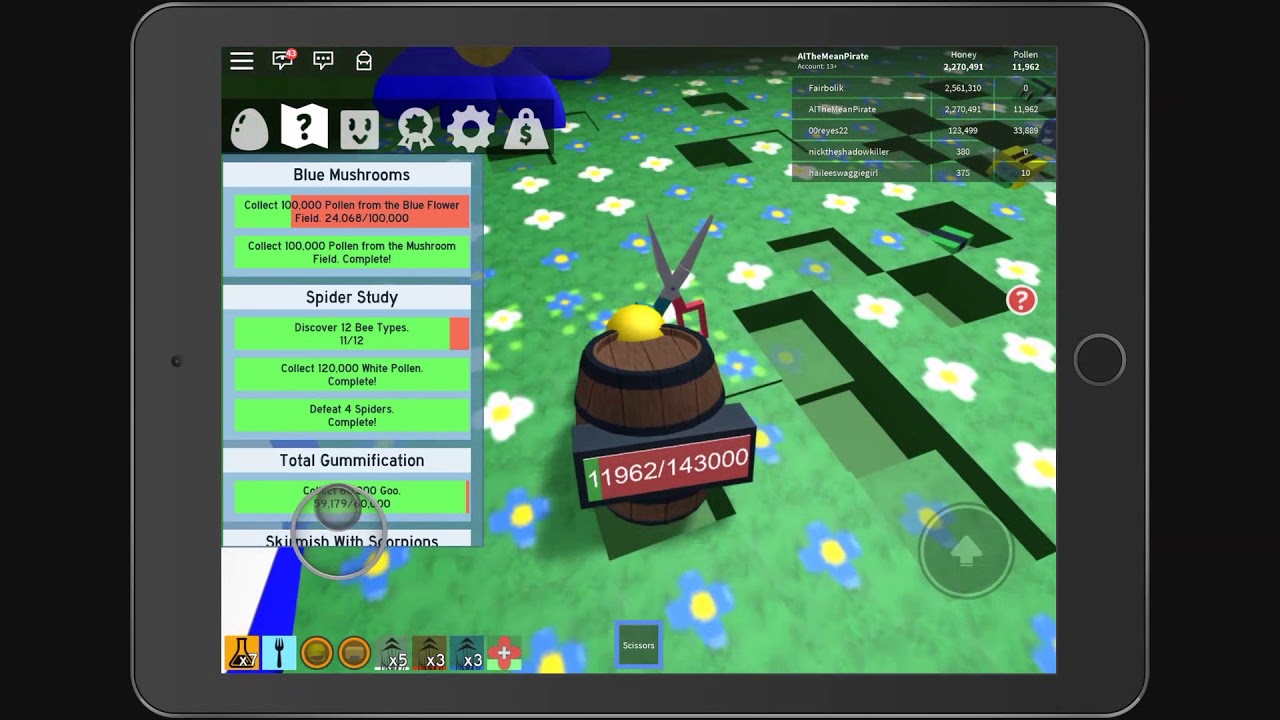This screenshot has height=720, width=1280.
Task: Open the Badges ribbon tab
Action: [415, 130]
